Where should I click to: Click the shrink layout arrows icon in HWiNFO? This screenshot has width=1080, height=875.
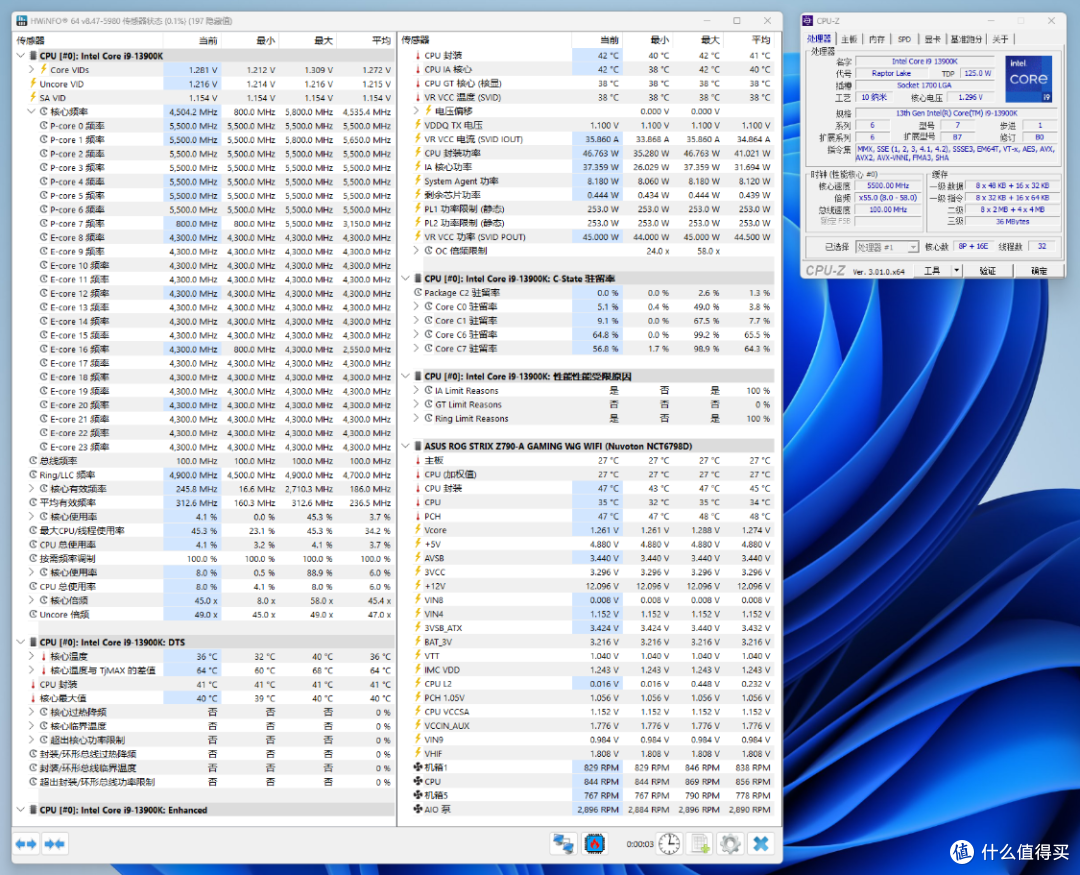click(x=55, y=844)
